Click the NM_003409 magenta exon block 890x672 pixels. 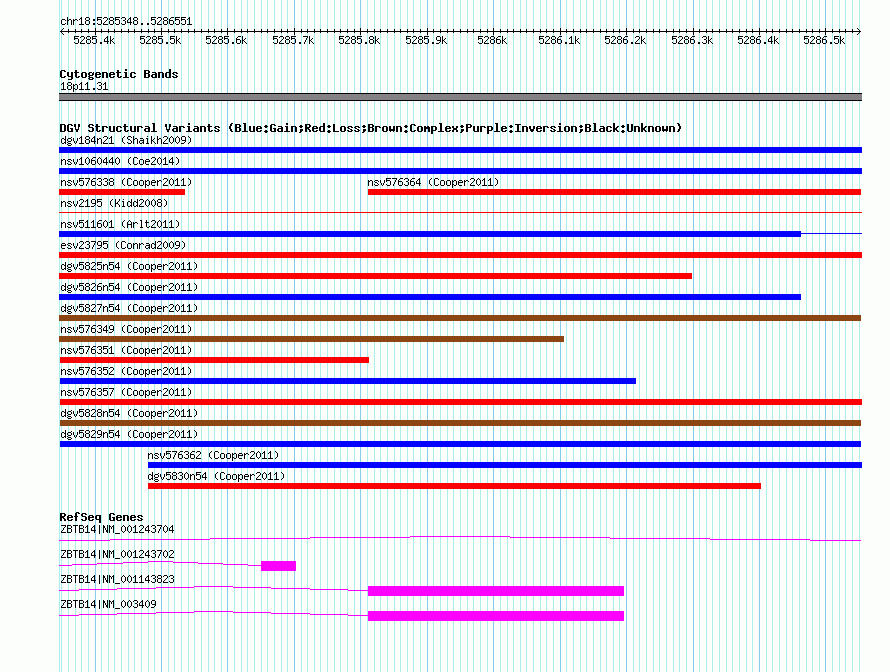coord(496,616)
